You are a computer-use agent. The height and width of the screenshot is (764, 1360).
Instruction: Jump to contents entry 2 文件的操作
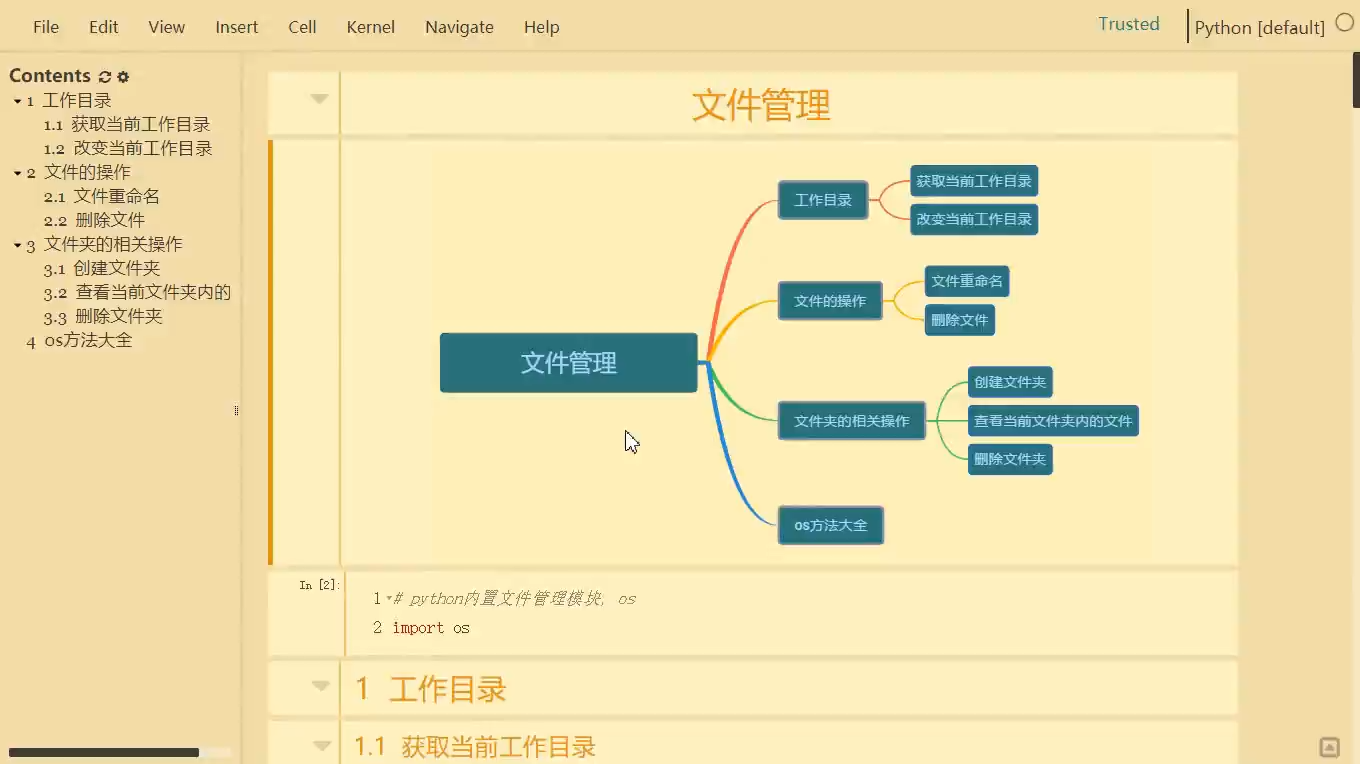(78, 173)
